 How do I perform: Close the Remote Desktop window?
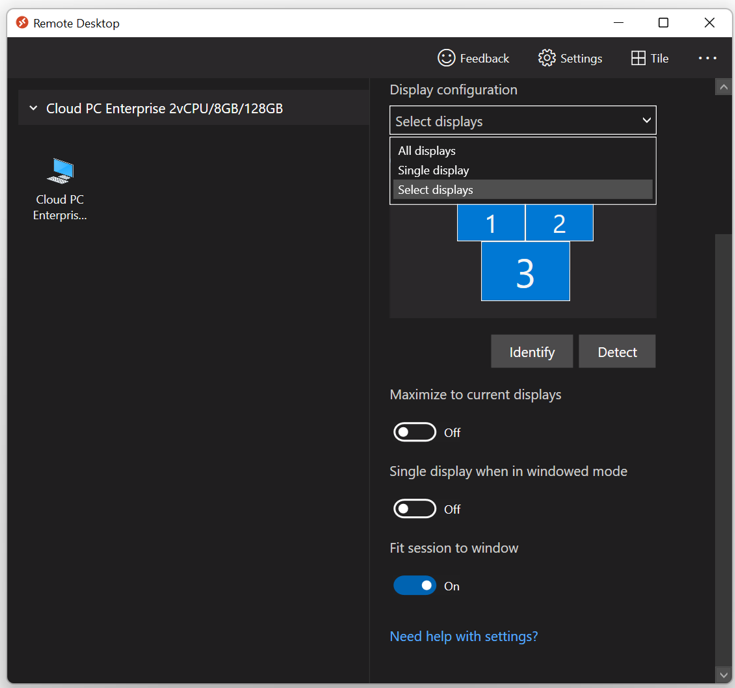(x=709, y=22)
